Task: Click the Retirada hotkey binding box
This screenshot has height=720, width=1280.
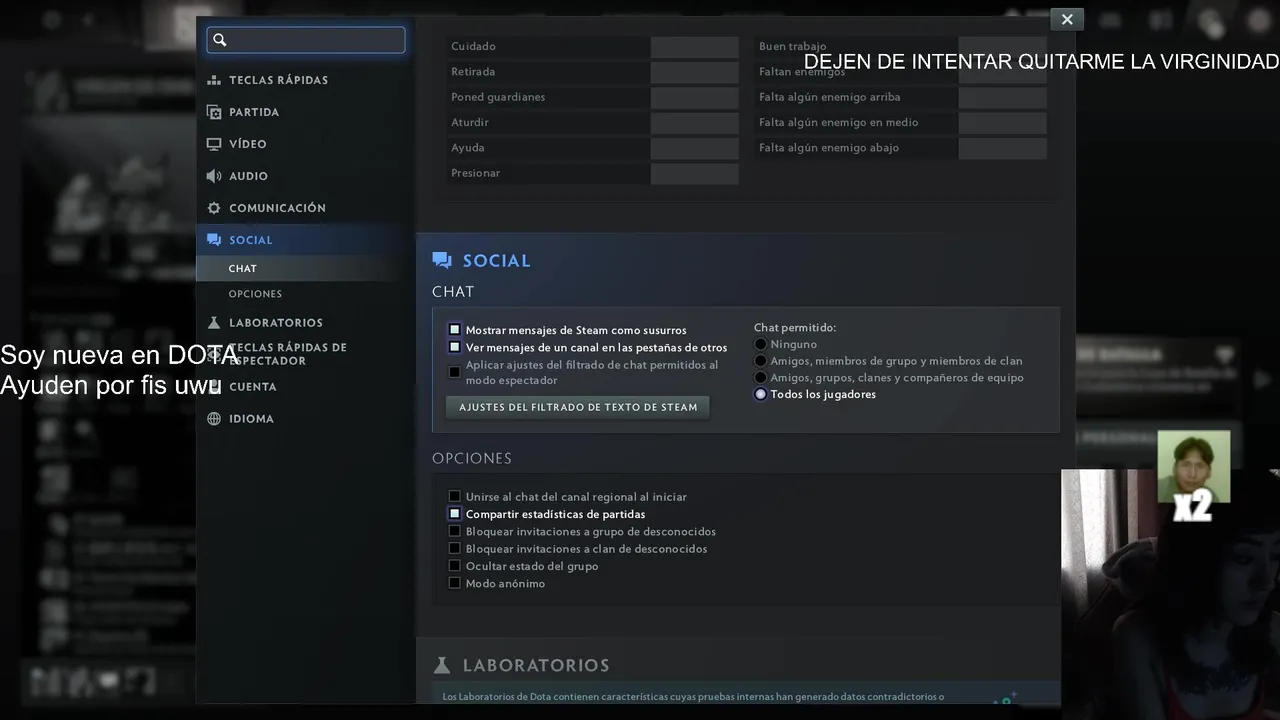Action: (694, 72)
